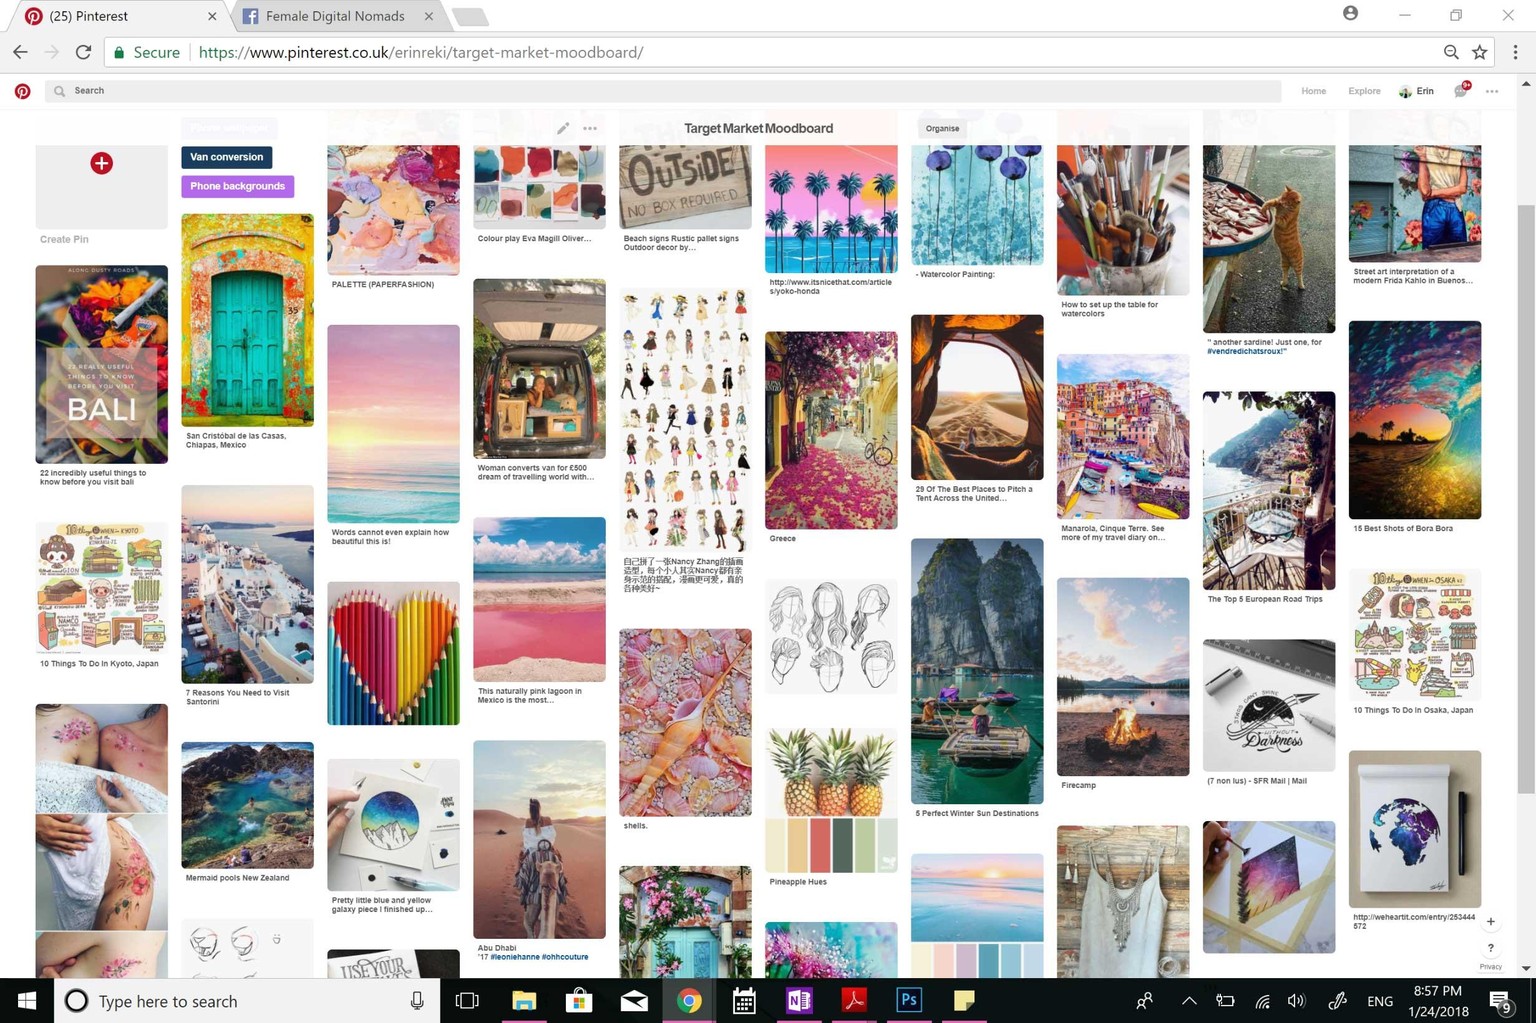Open the Chrome three-dot menu
This screenshot has height=1023, width=1536.
click(1515, 52)
